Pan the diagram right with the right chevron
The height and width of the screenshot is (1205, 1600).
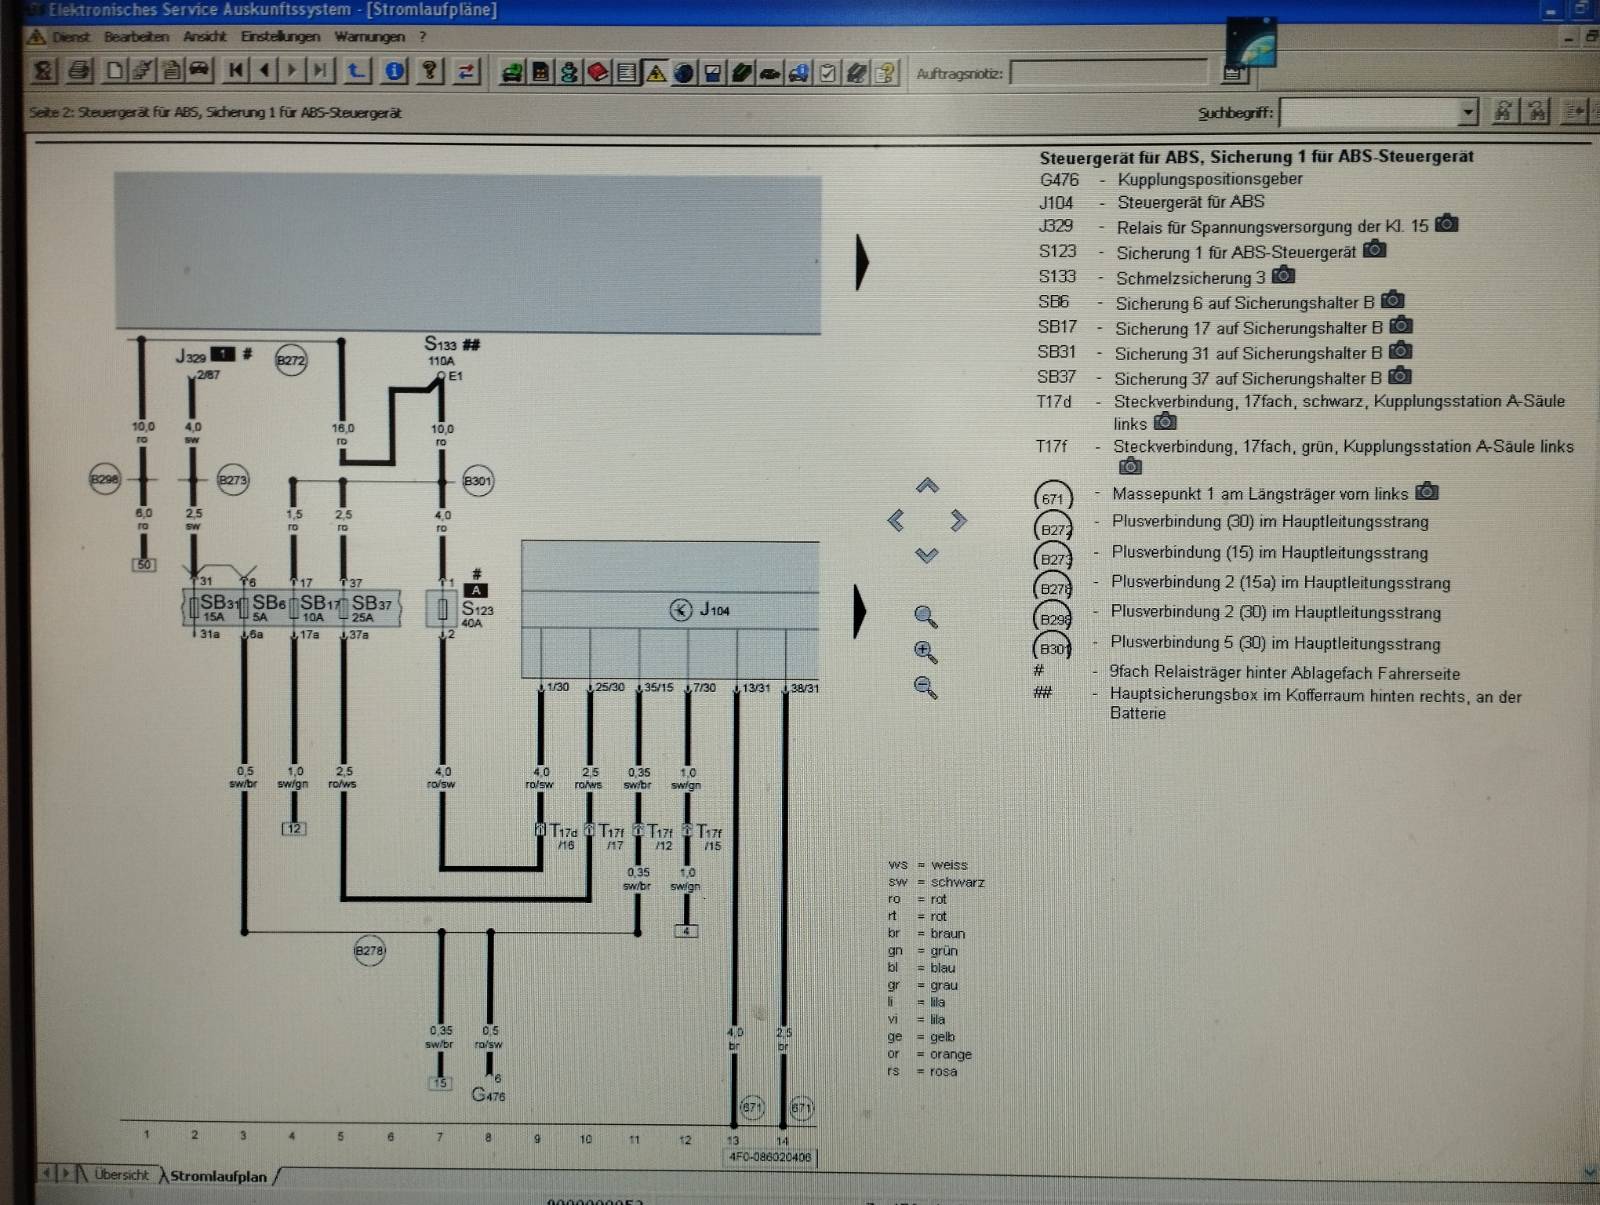pyautogui.click(x=959, y=520)
